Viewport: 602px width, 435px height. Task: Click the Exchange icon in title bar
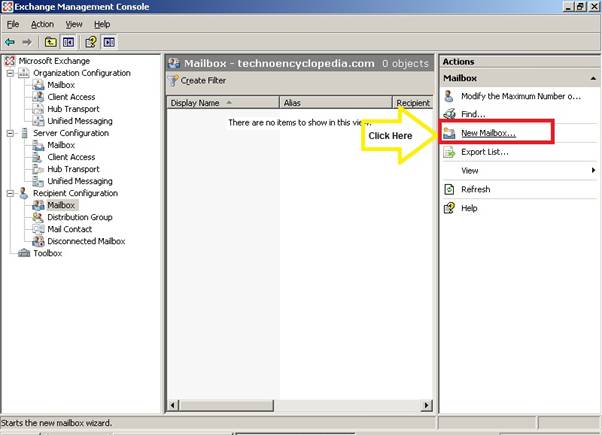click(7, 7)
